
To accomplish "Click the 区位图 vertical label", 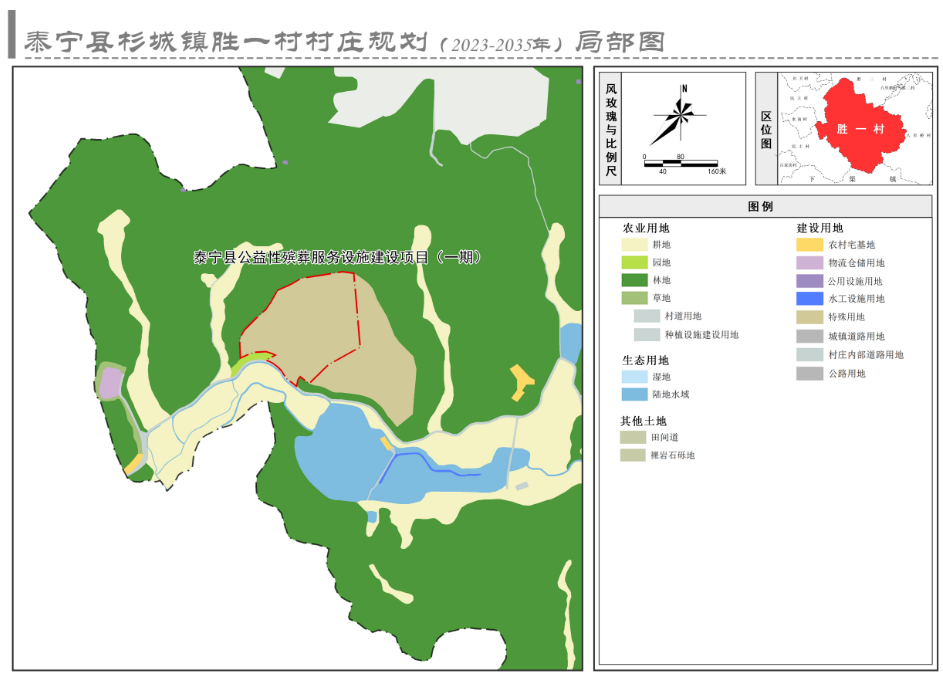I will [767, 129].
